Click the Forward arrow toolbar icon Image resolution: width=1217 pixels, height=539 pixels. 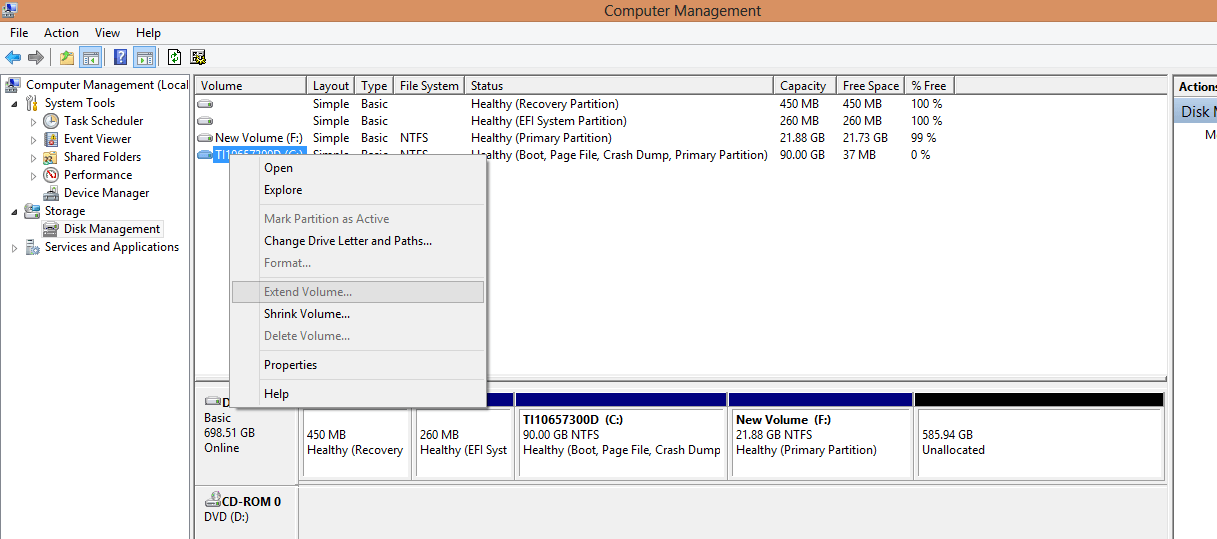point(36,57)
